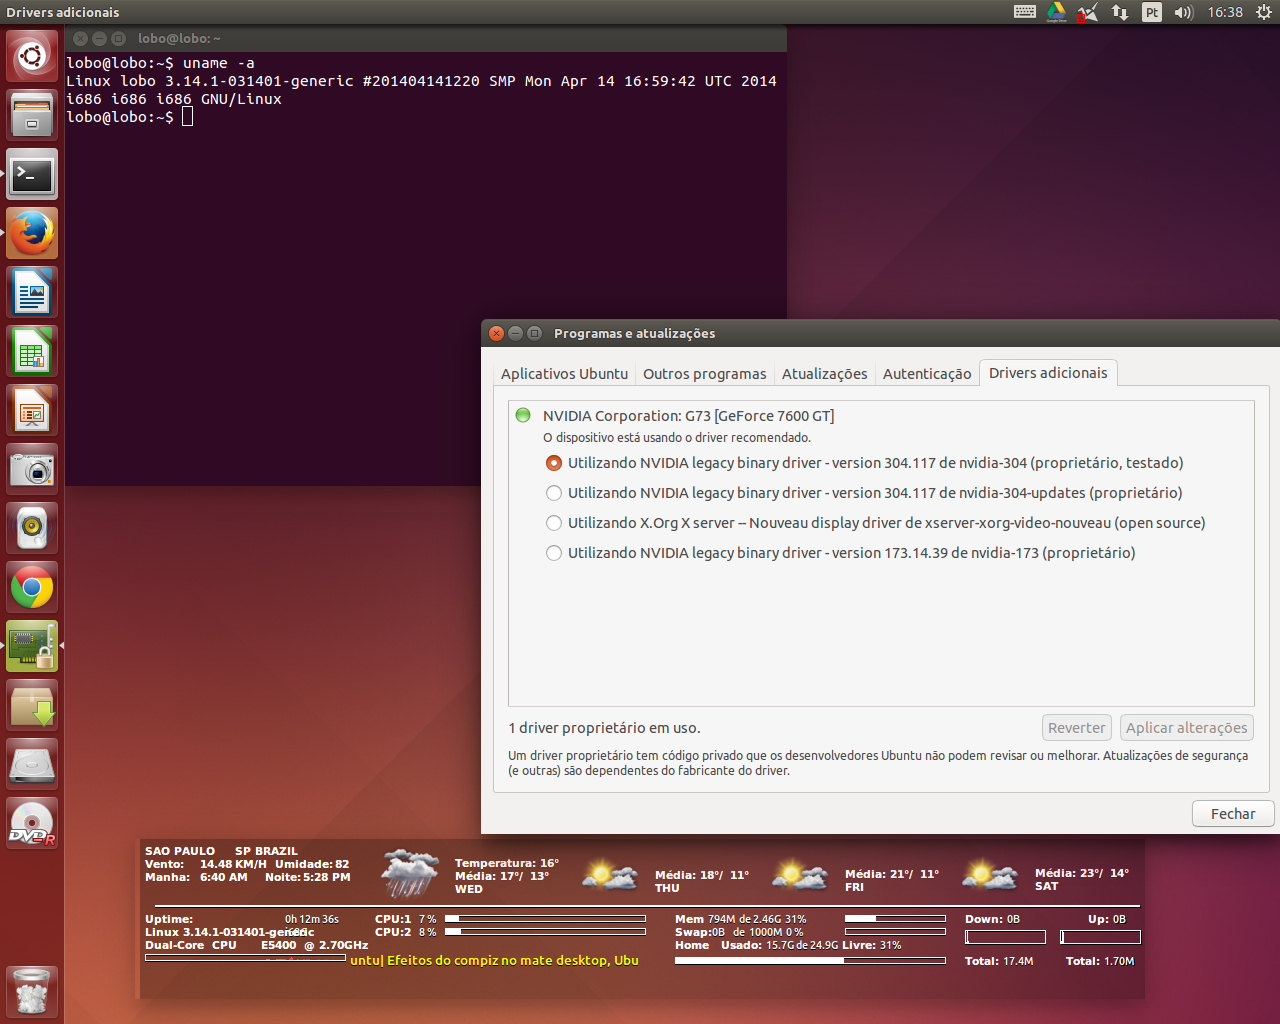The image size is (1280, 1024).
Task: Click the Reverter button
Action: click(x=1076, y=727)
